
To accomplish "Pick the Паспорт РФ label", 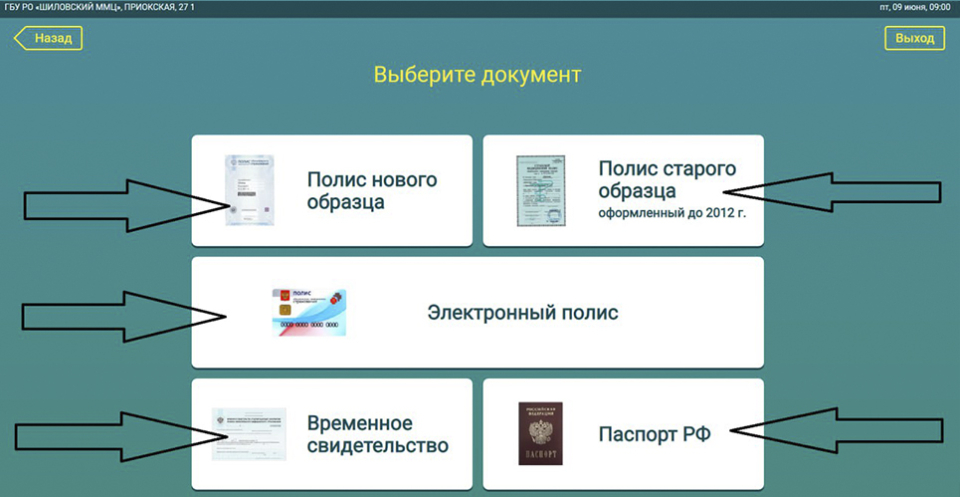I will [654, 434].
